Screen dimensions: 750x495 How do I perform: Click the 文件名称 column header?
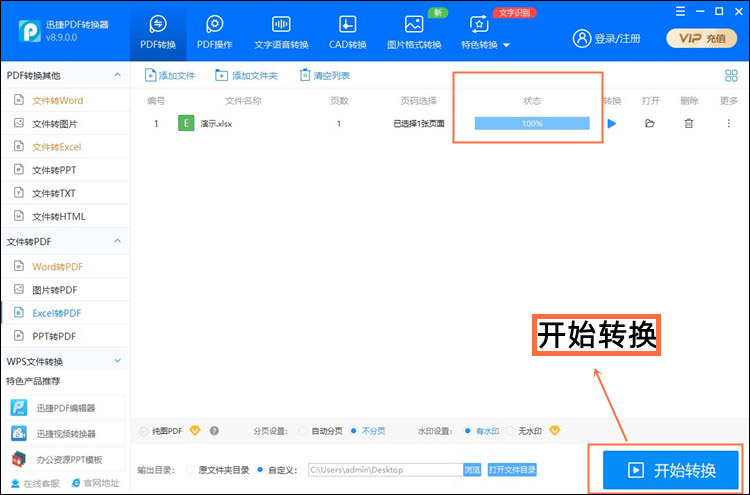click(243, 101)
